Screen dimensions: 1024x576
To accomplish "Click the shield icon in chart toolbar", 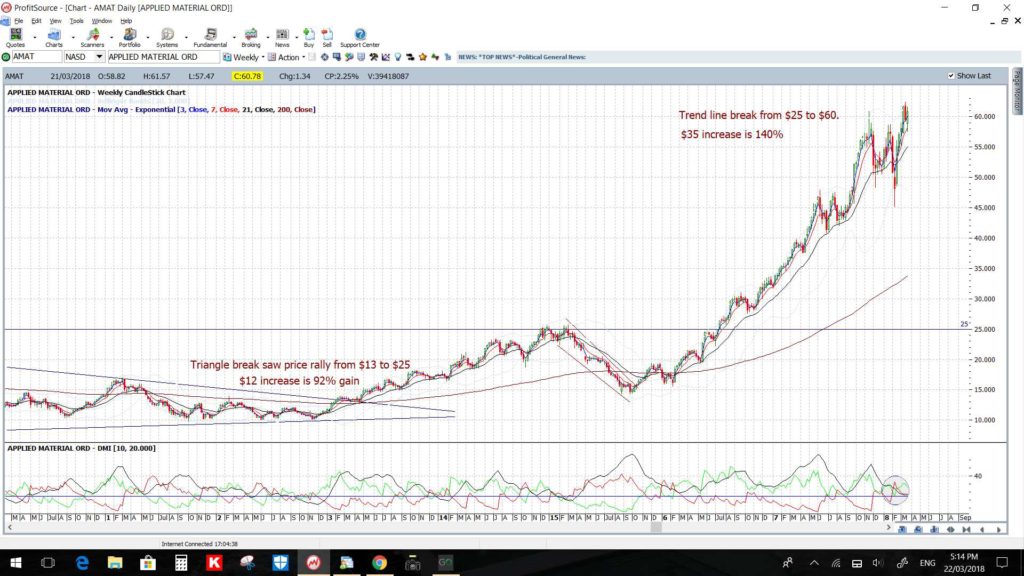I will [361, 57].
